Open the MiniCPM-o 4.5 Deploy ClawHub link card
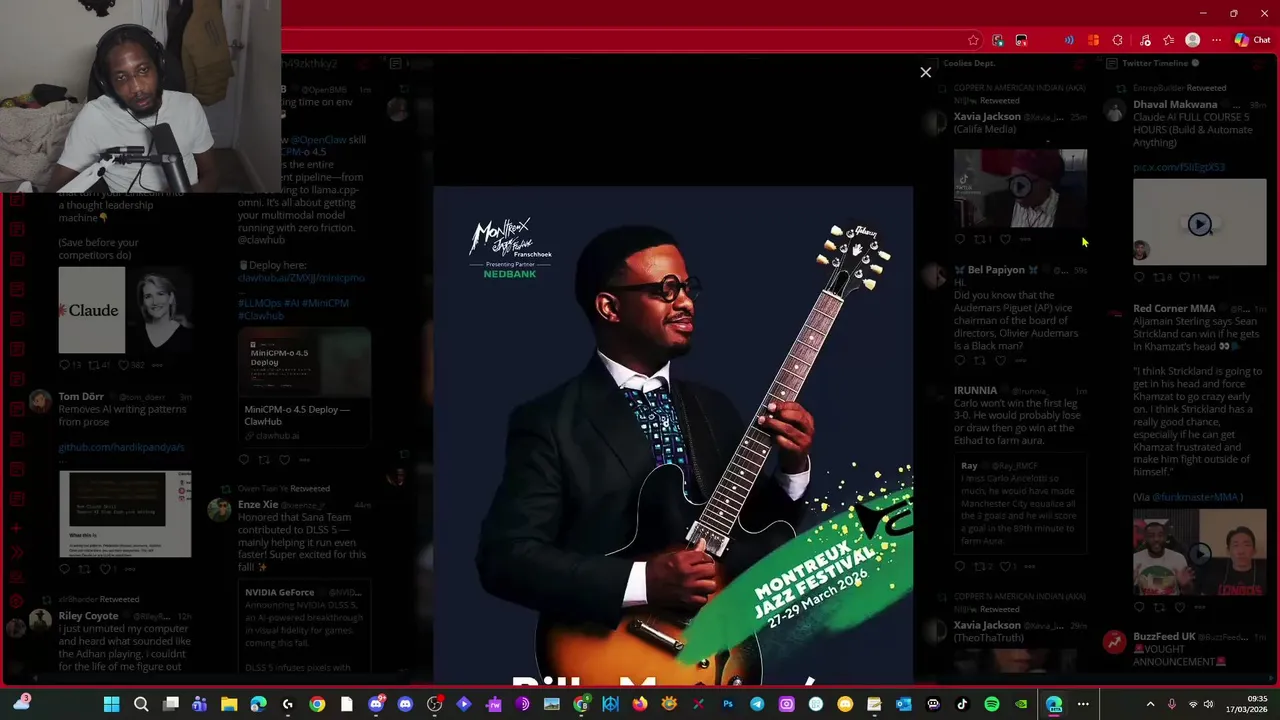 click(x=304, y=388)
